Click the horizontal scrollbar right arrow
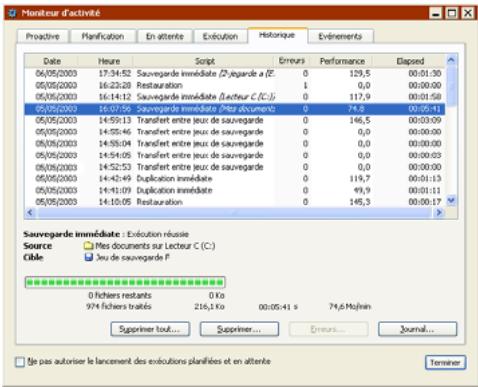Image resolution: width=478 pixels, height=387 pixels. click(x=439, y=212)
